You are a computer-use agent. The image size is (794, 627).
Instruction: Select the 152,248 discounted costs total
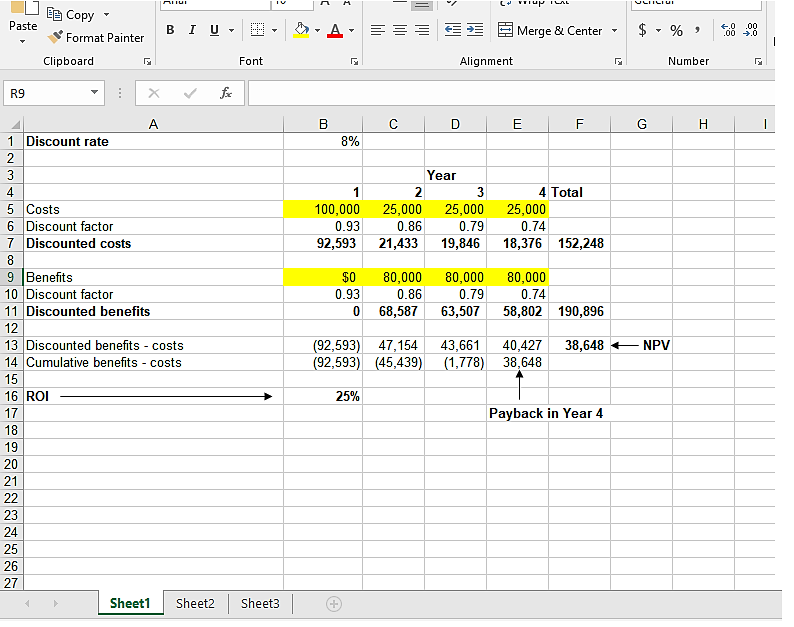click(x=579, y=243)
